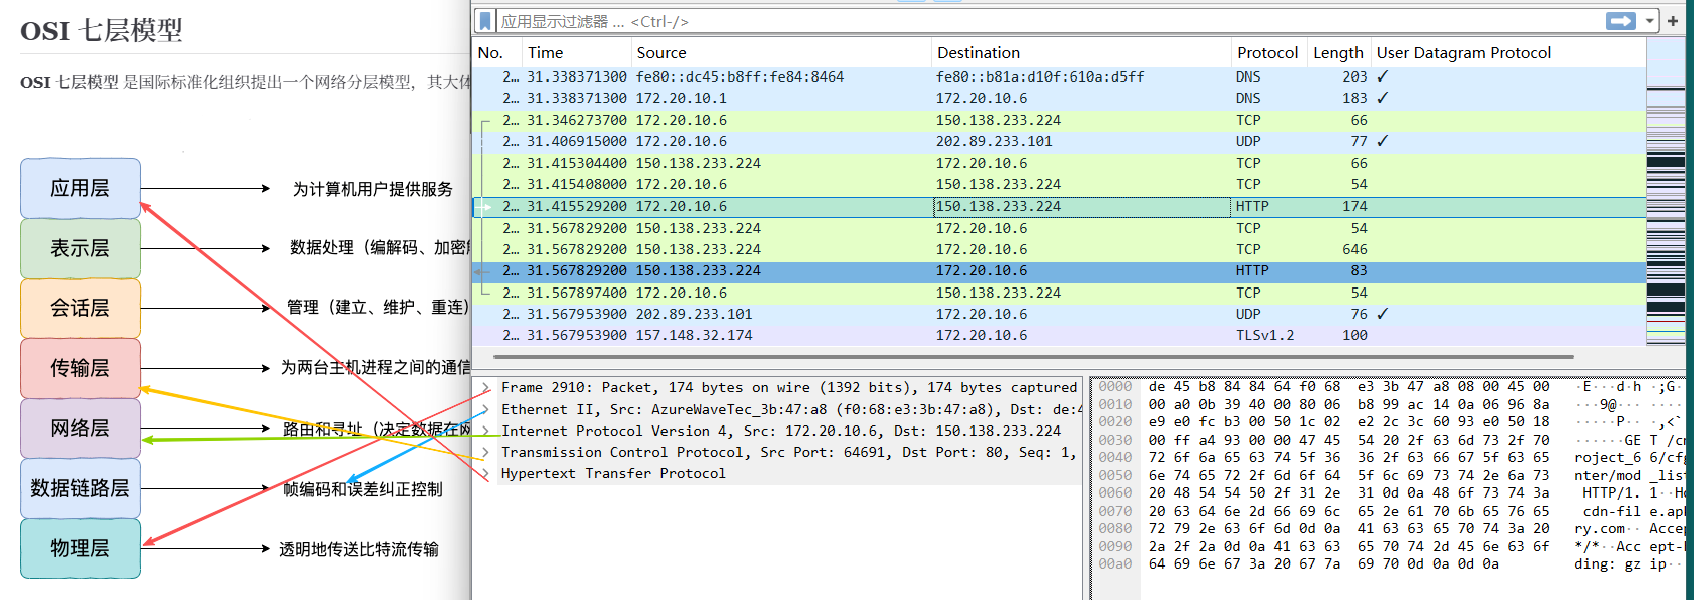Click the packet list horizontal scrollbar

click(x=1035, y=356)
